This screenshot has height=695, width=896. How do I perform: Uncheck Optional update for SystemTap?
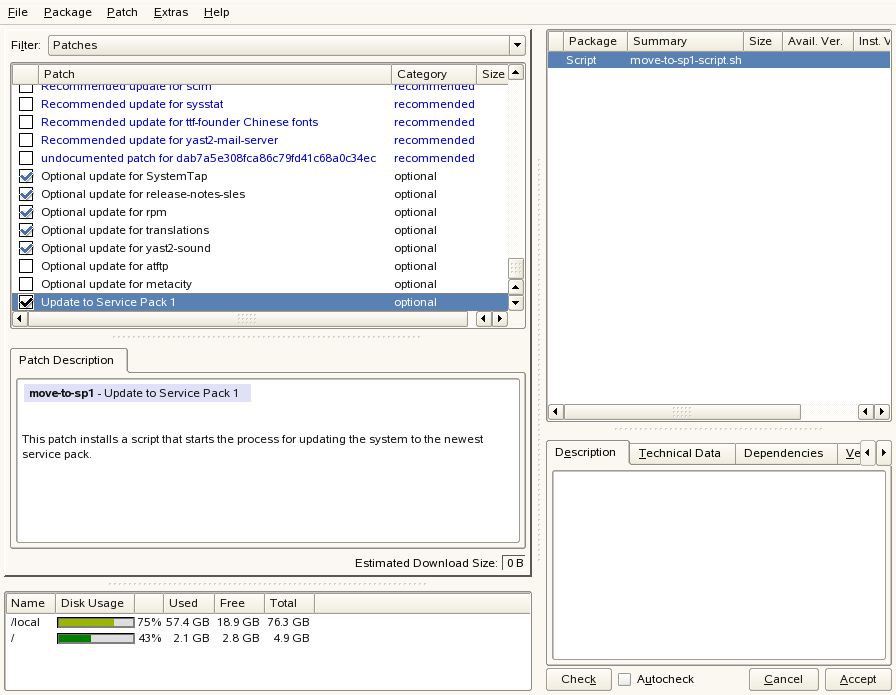[x=26, y=176]
